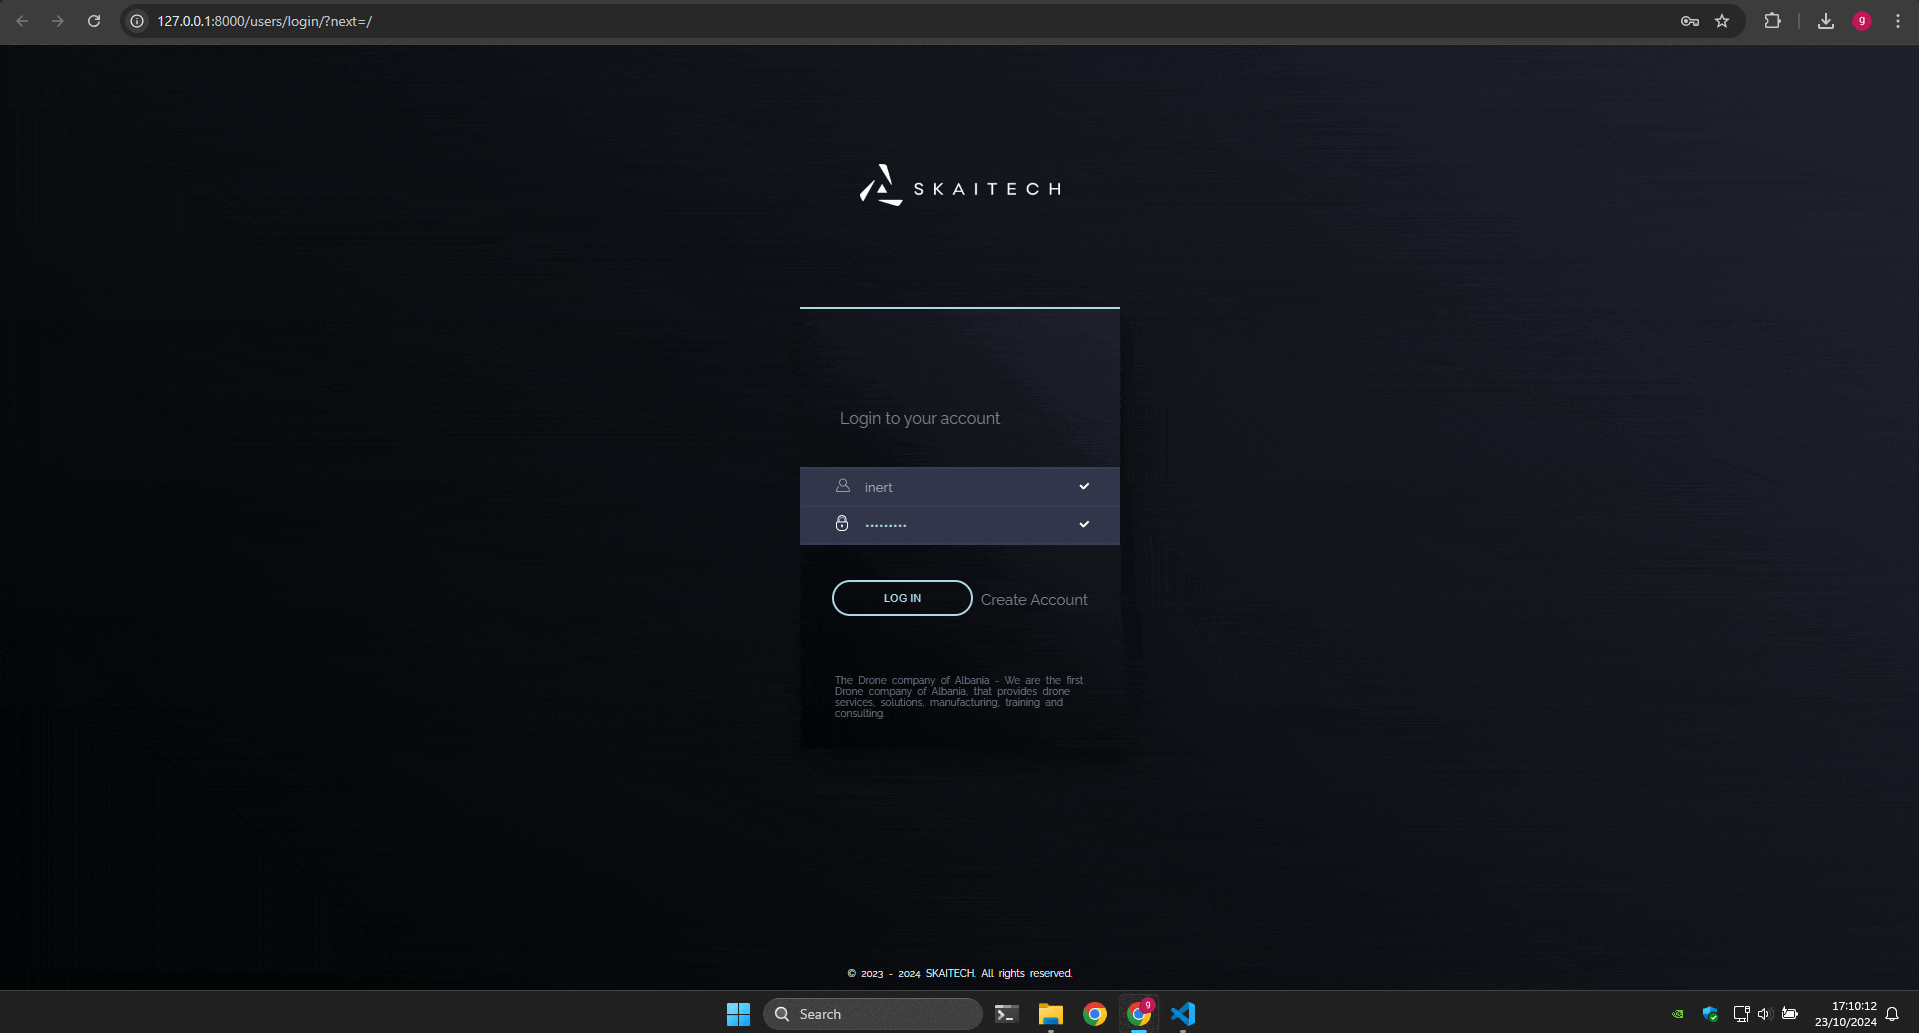Open the volume speaker tray icon

point(1763,1014)
